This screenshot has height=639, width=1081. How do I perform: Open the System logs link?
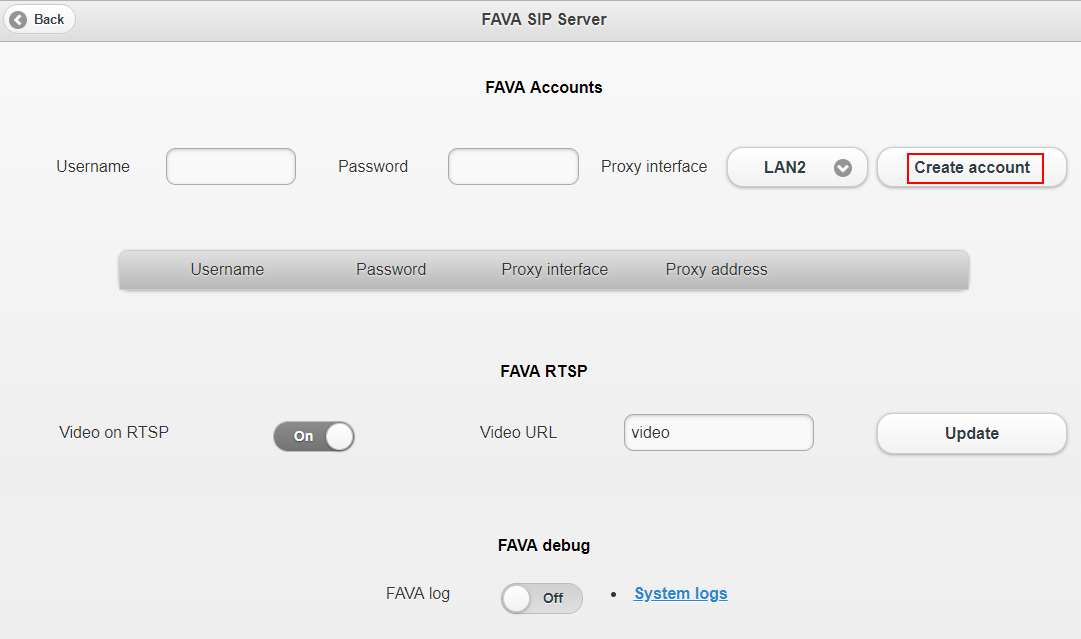pyautogui.click(x=680, y=593)
